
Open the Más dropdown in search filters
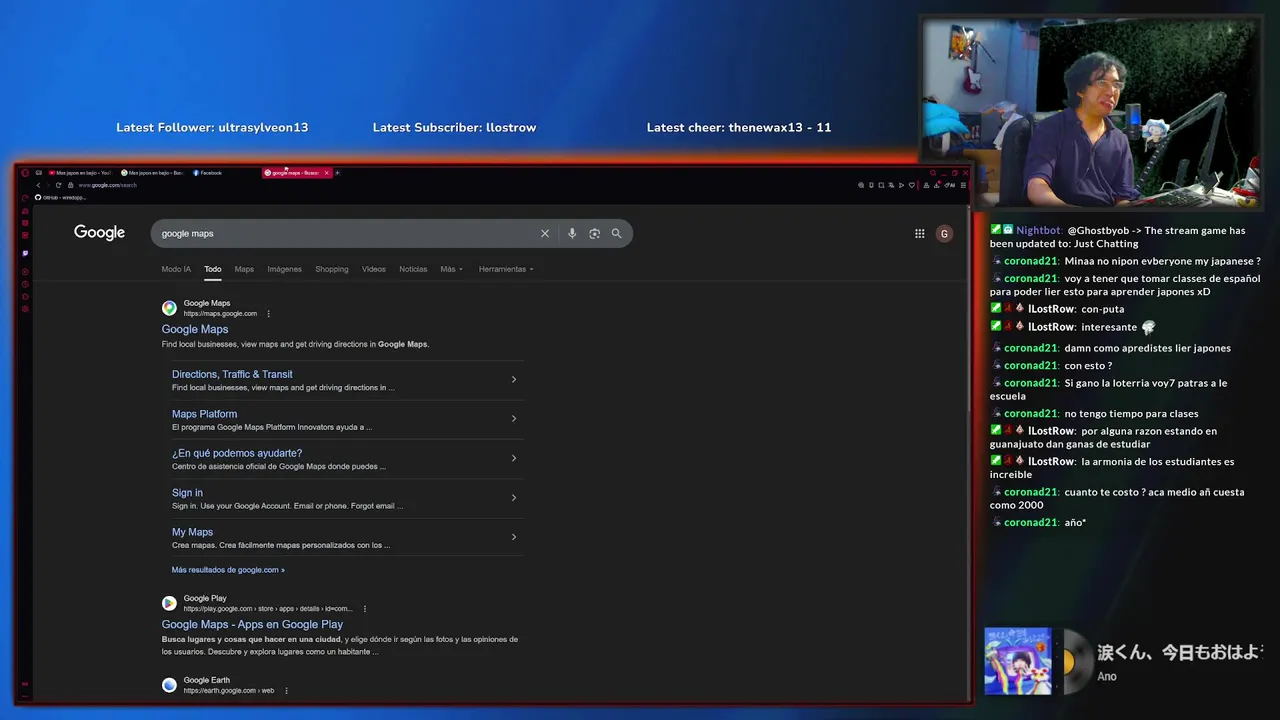452,269
